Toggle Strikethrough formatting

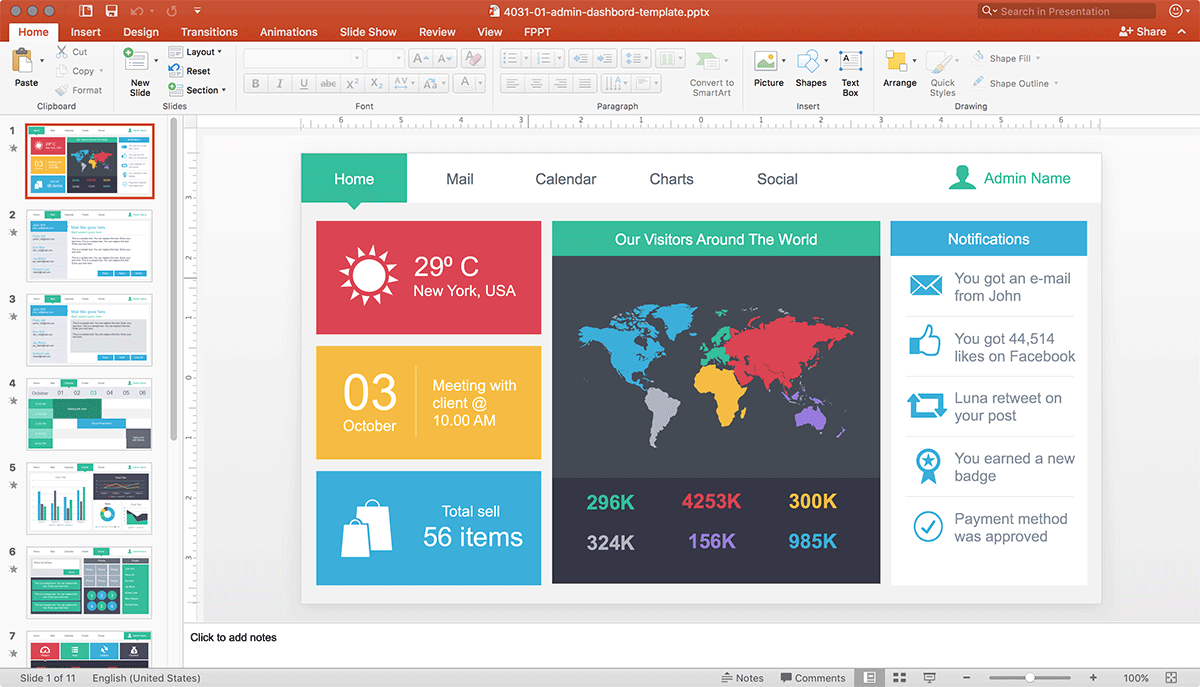328,84
